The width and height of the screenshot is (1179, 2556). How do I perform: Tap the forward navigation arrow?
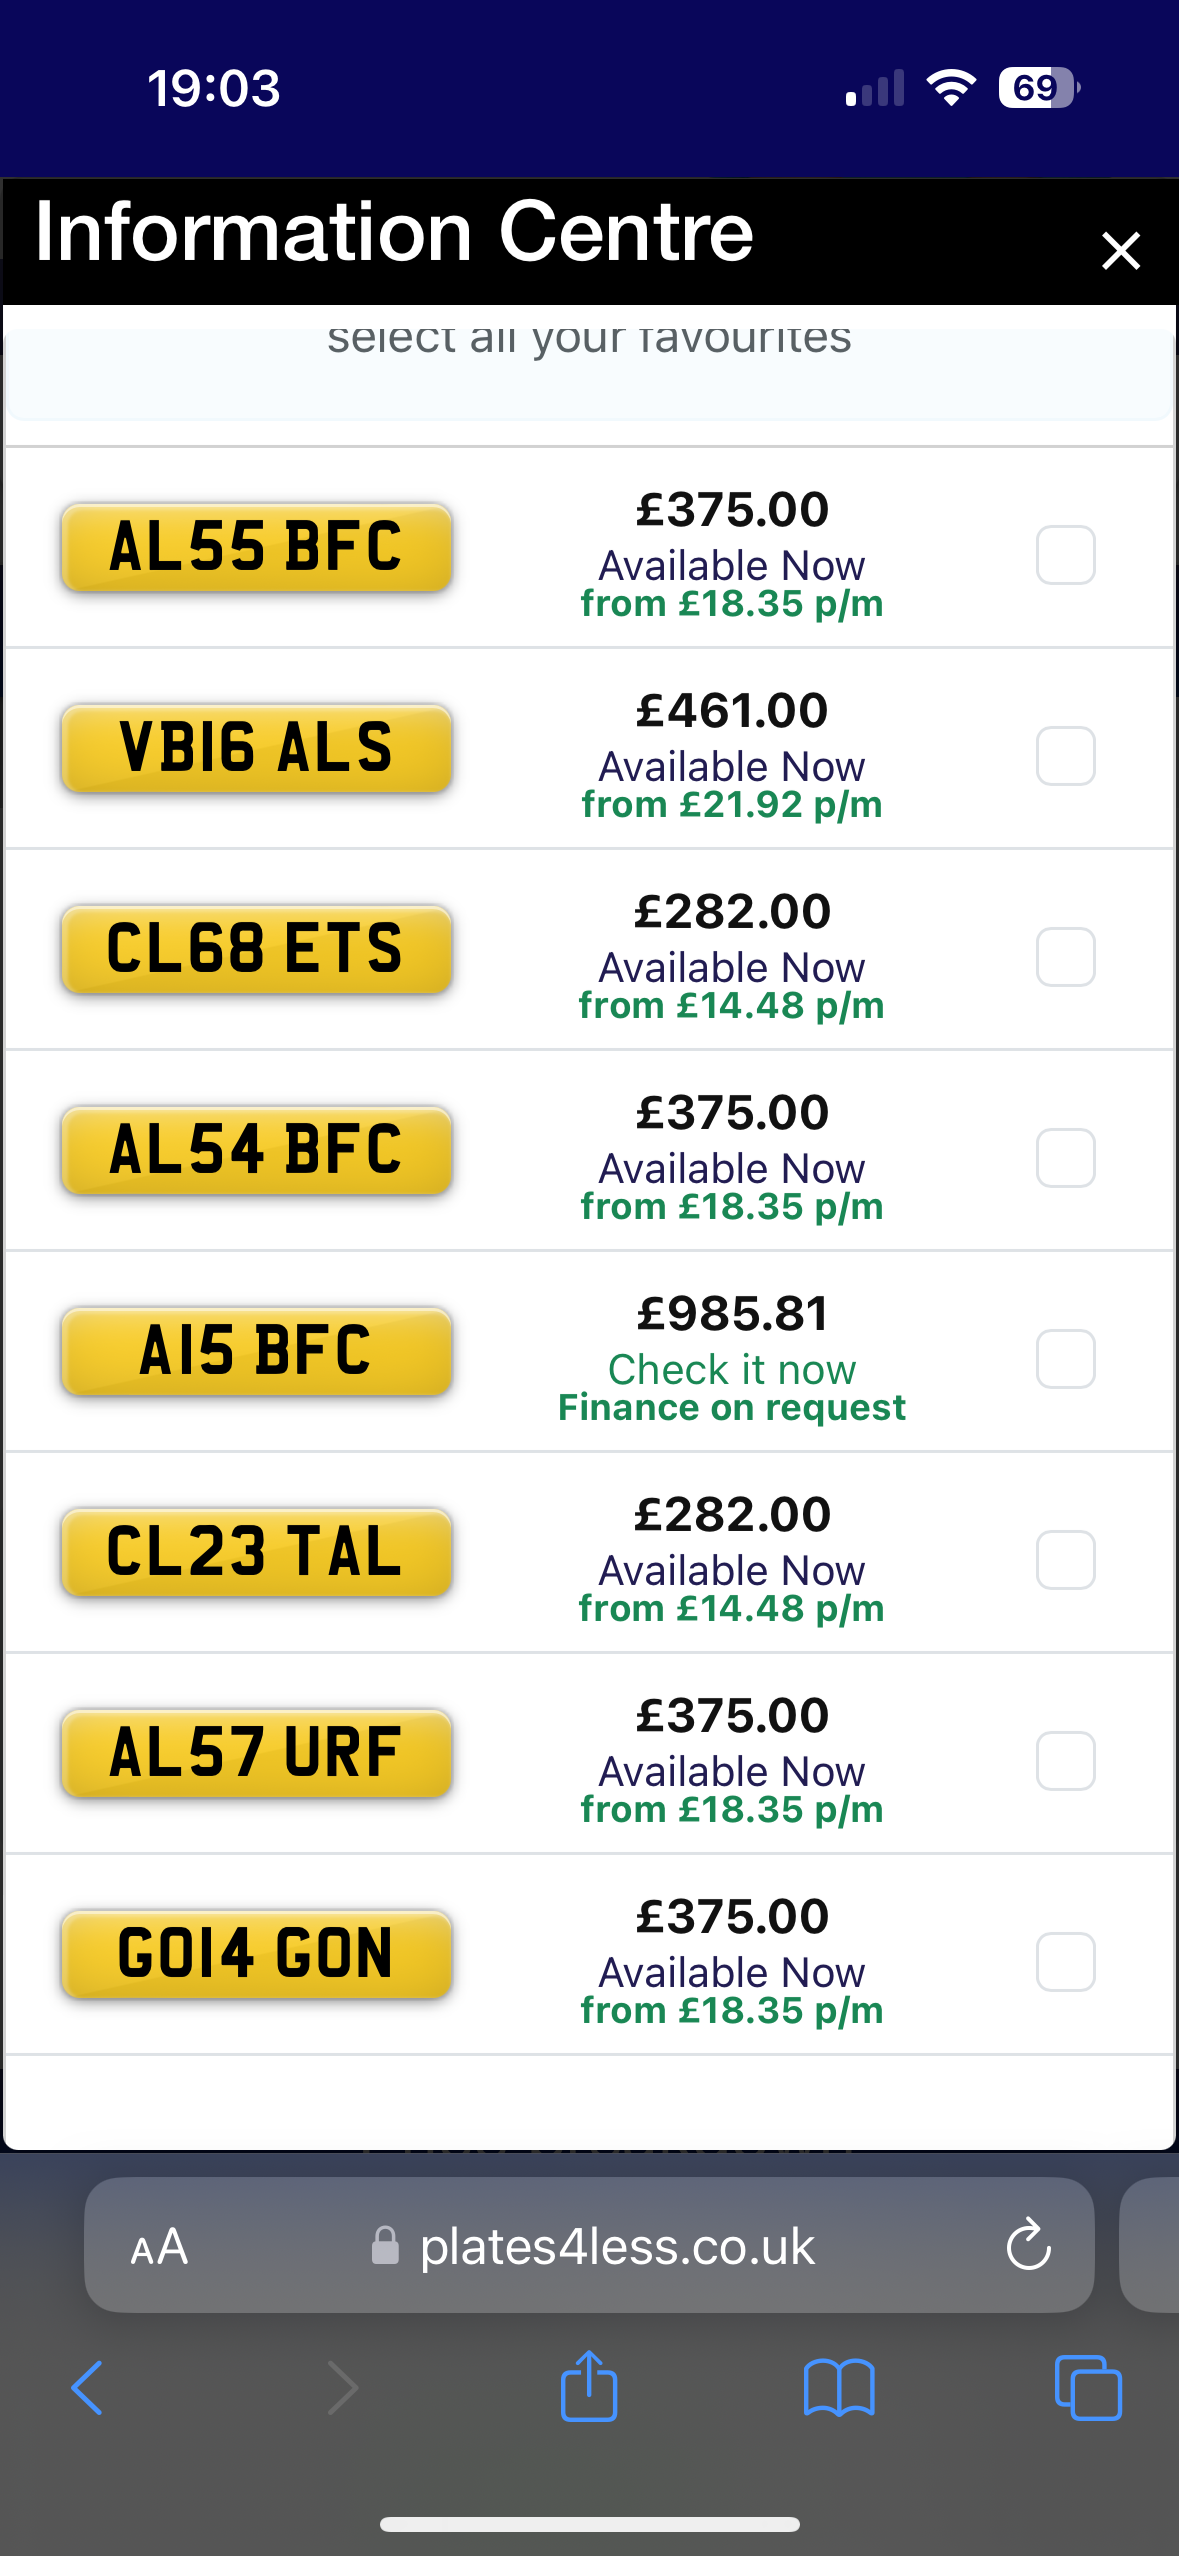pos(342,2388)
